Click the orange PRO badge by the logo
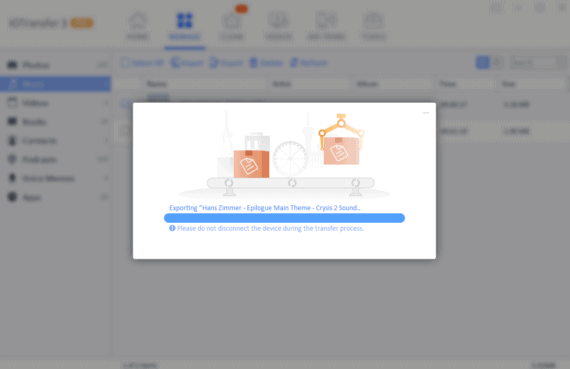The height and width of the screenshot is (369, 570). (81, 23)
